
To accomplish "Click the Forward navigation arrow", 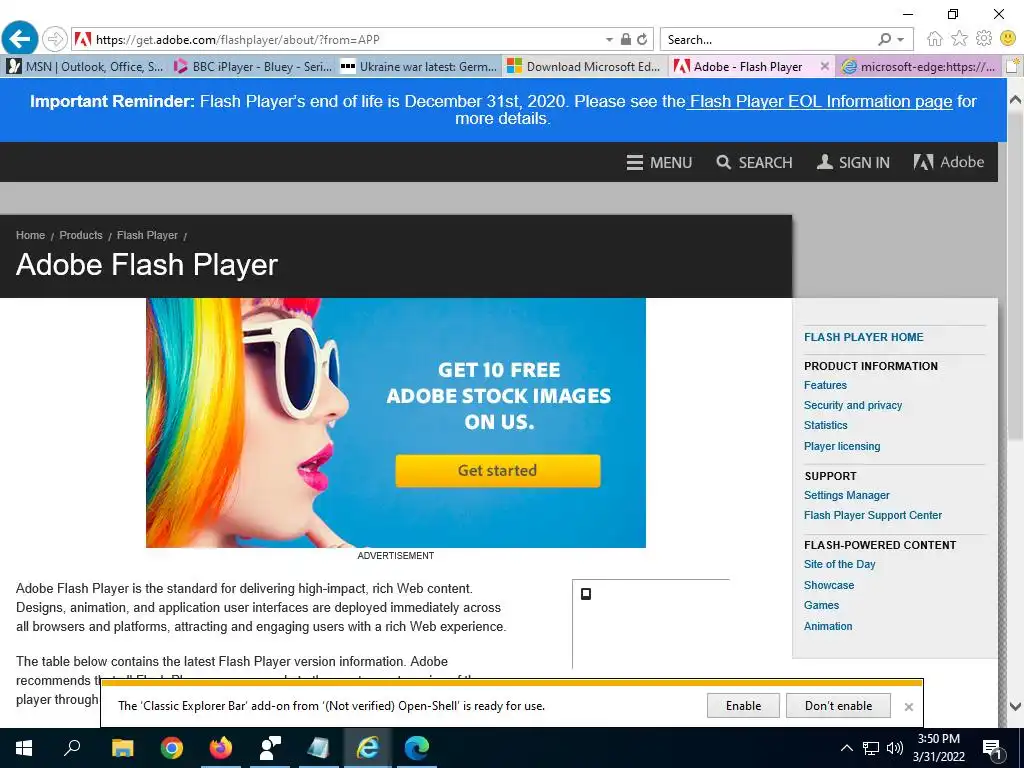I will coord(55,39).
